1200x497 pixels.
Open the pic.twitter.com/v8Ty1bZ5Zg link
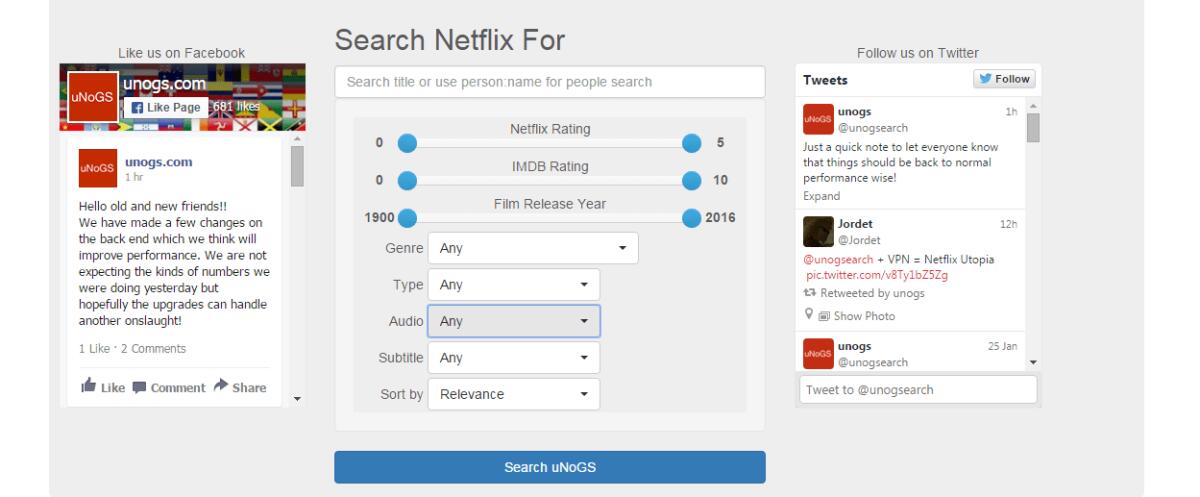tap(877, 275)
